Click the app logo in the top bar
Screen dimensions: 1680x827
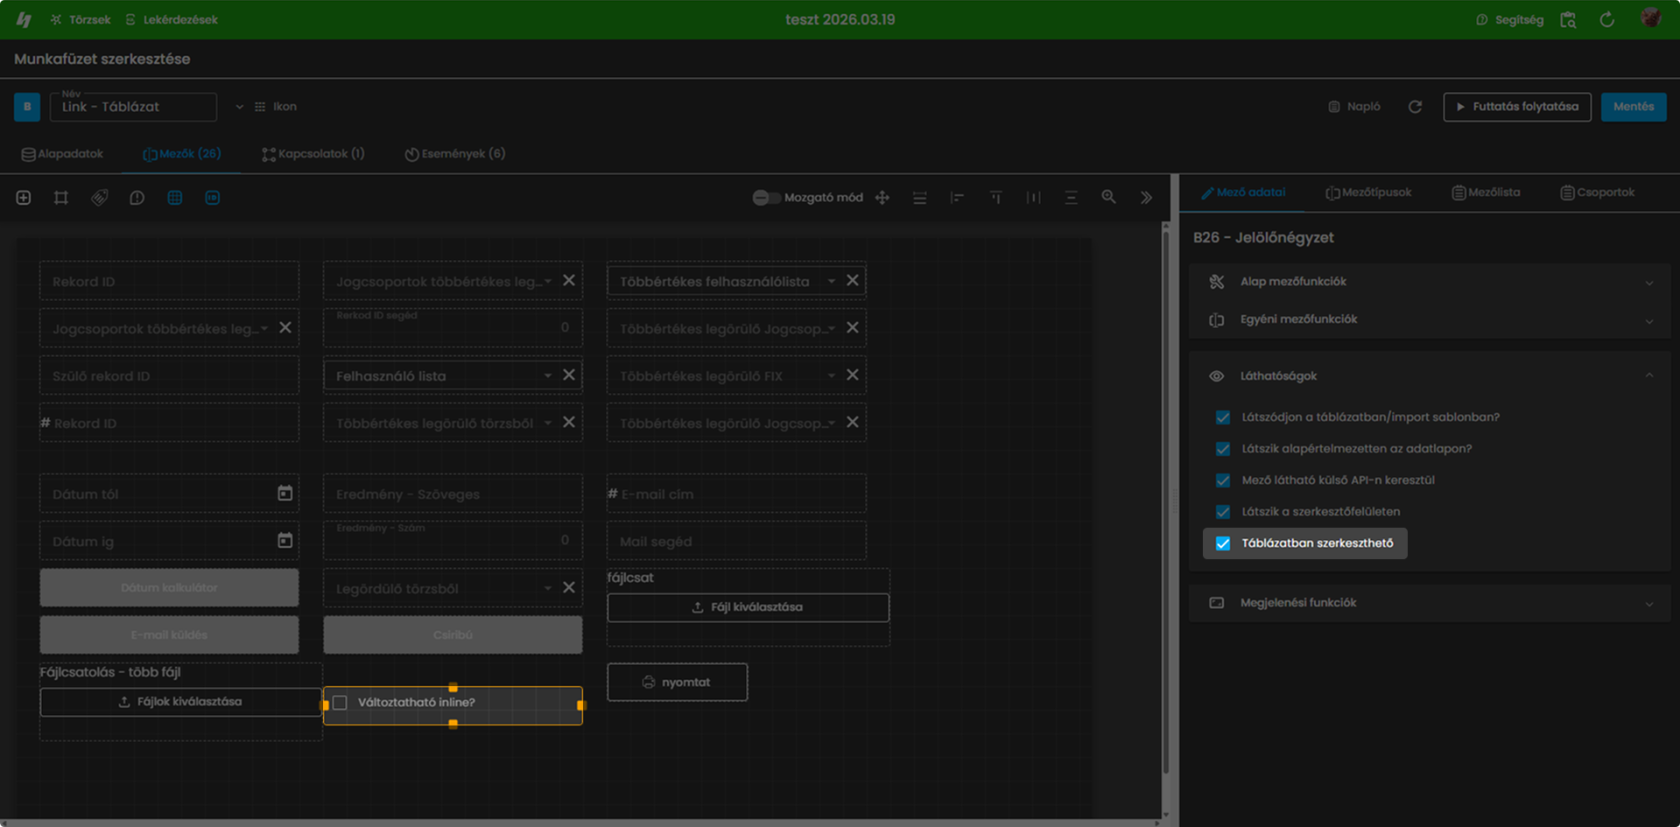[x=24, y=19]
